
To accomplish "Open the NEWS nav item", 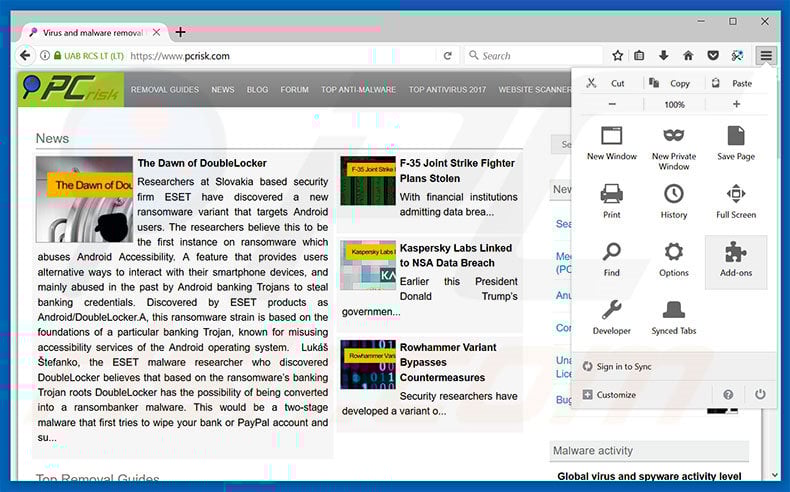I will [223, 90].
